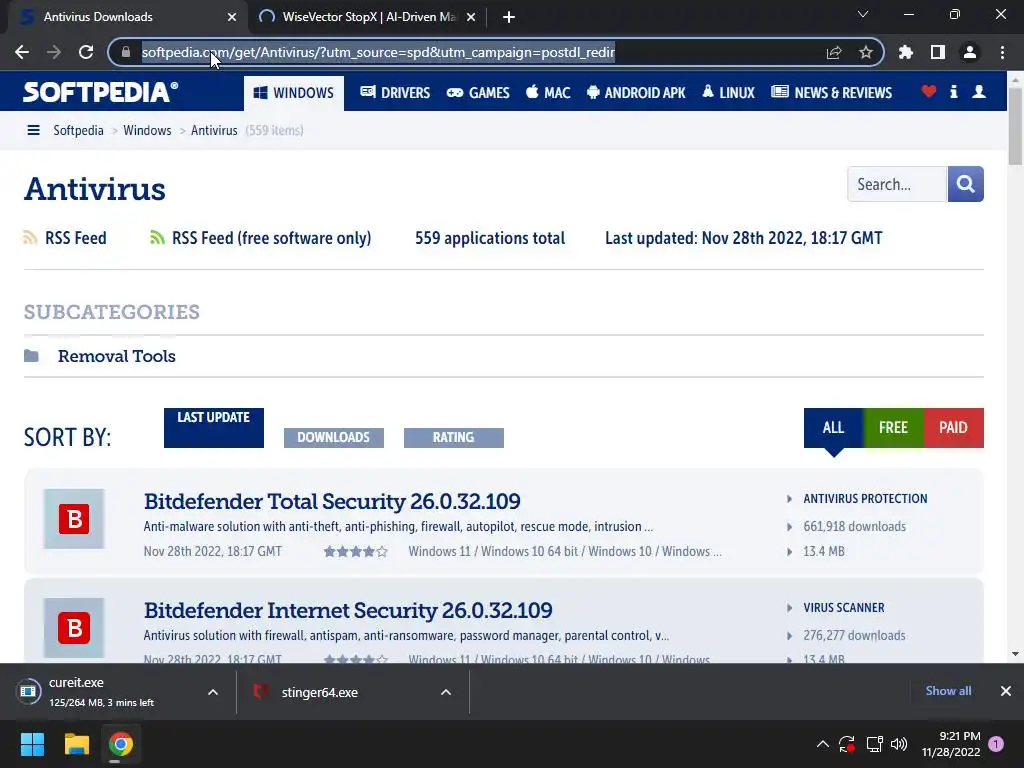Reload the Softpedia page
The height and width of the screenshot is (768, 1024).
[x=86, y=52]
